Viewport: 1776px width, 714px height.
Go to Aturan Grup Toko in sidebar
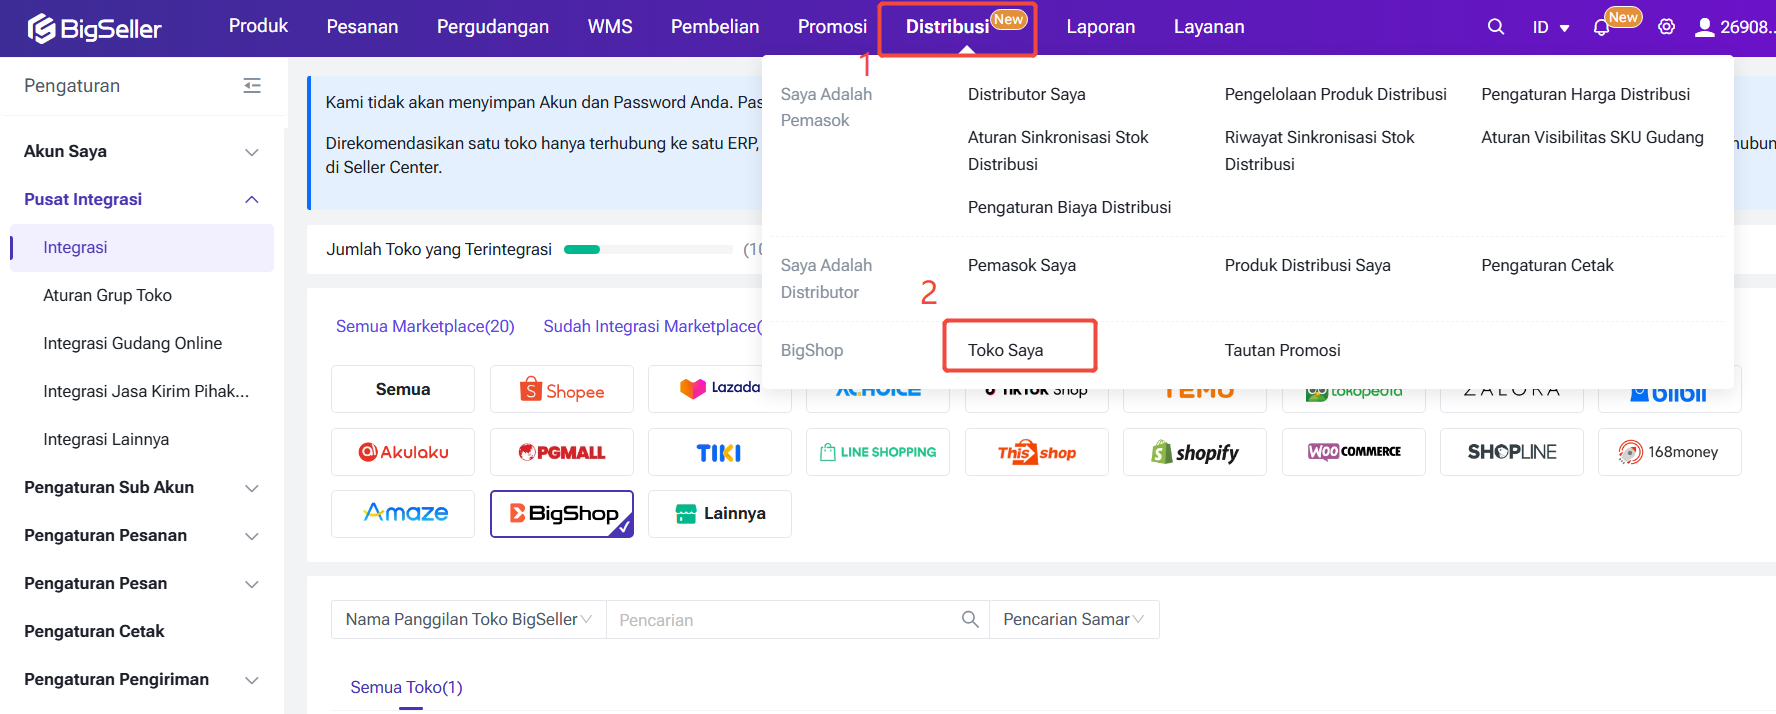click(108, 295)
